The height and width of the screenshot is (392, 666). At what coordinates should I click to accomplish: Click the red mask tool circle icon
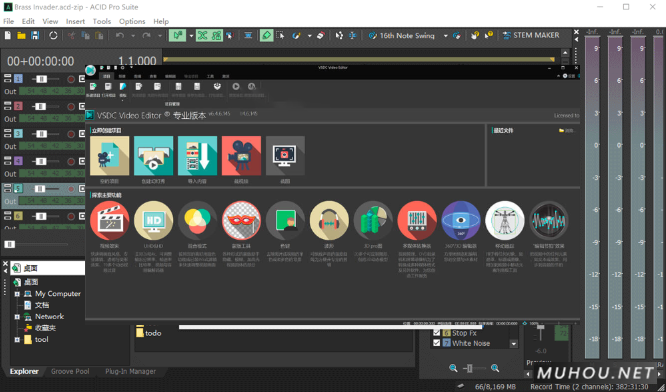(x=241, y=220)
